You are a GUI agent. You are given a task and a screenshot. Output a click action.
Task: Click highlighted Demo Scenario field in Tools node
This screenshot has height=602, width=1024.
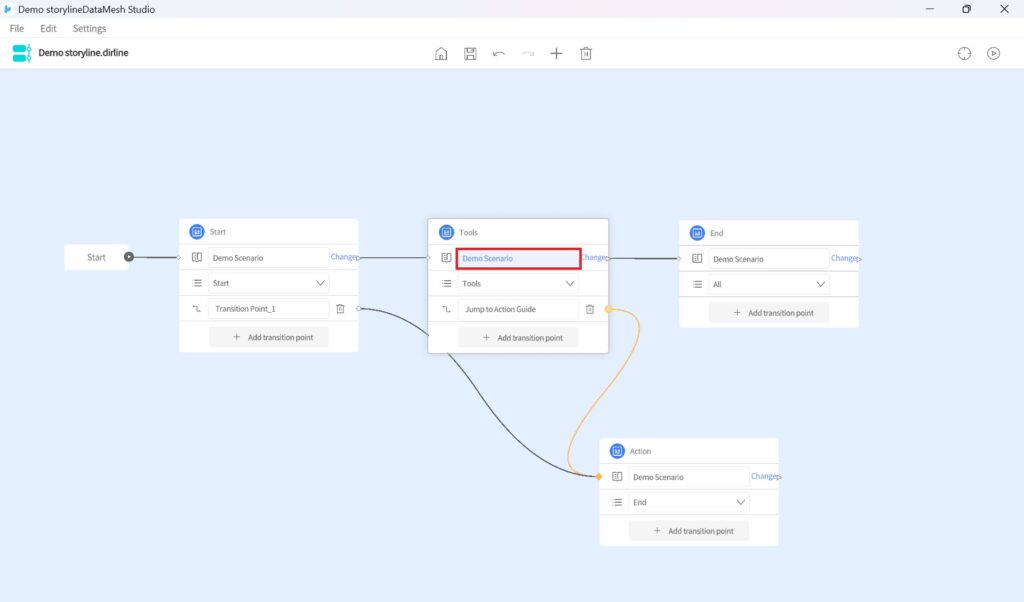[x=518, y=258]
